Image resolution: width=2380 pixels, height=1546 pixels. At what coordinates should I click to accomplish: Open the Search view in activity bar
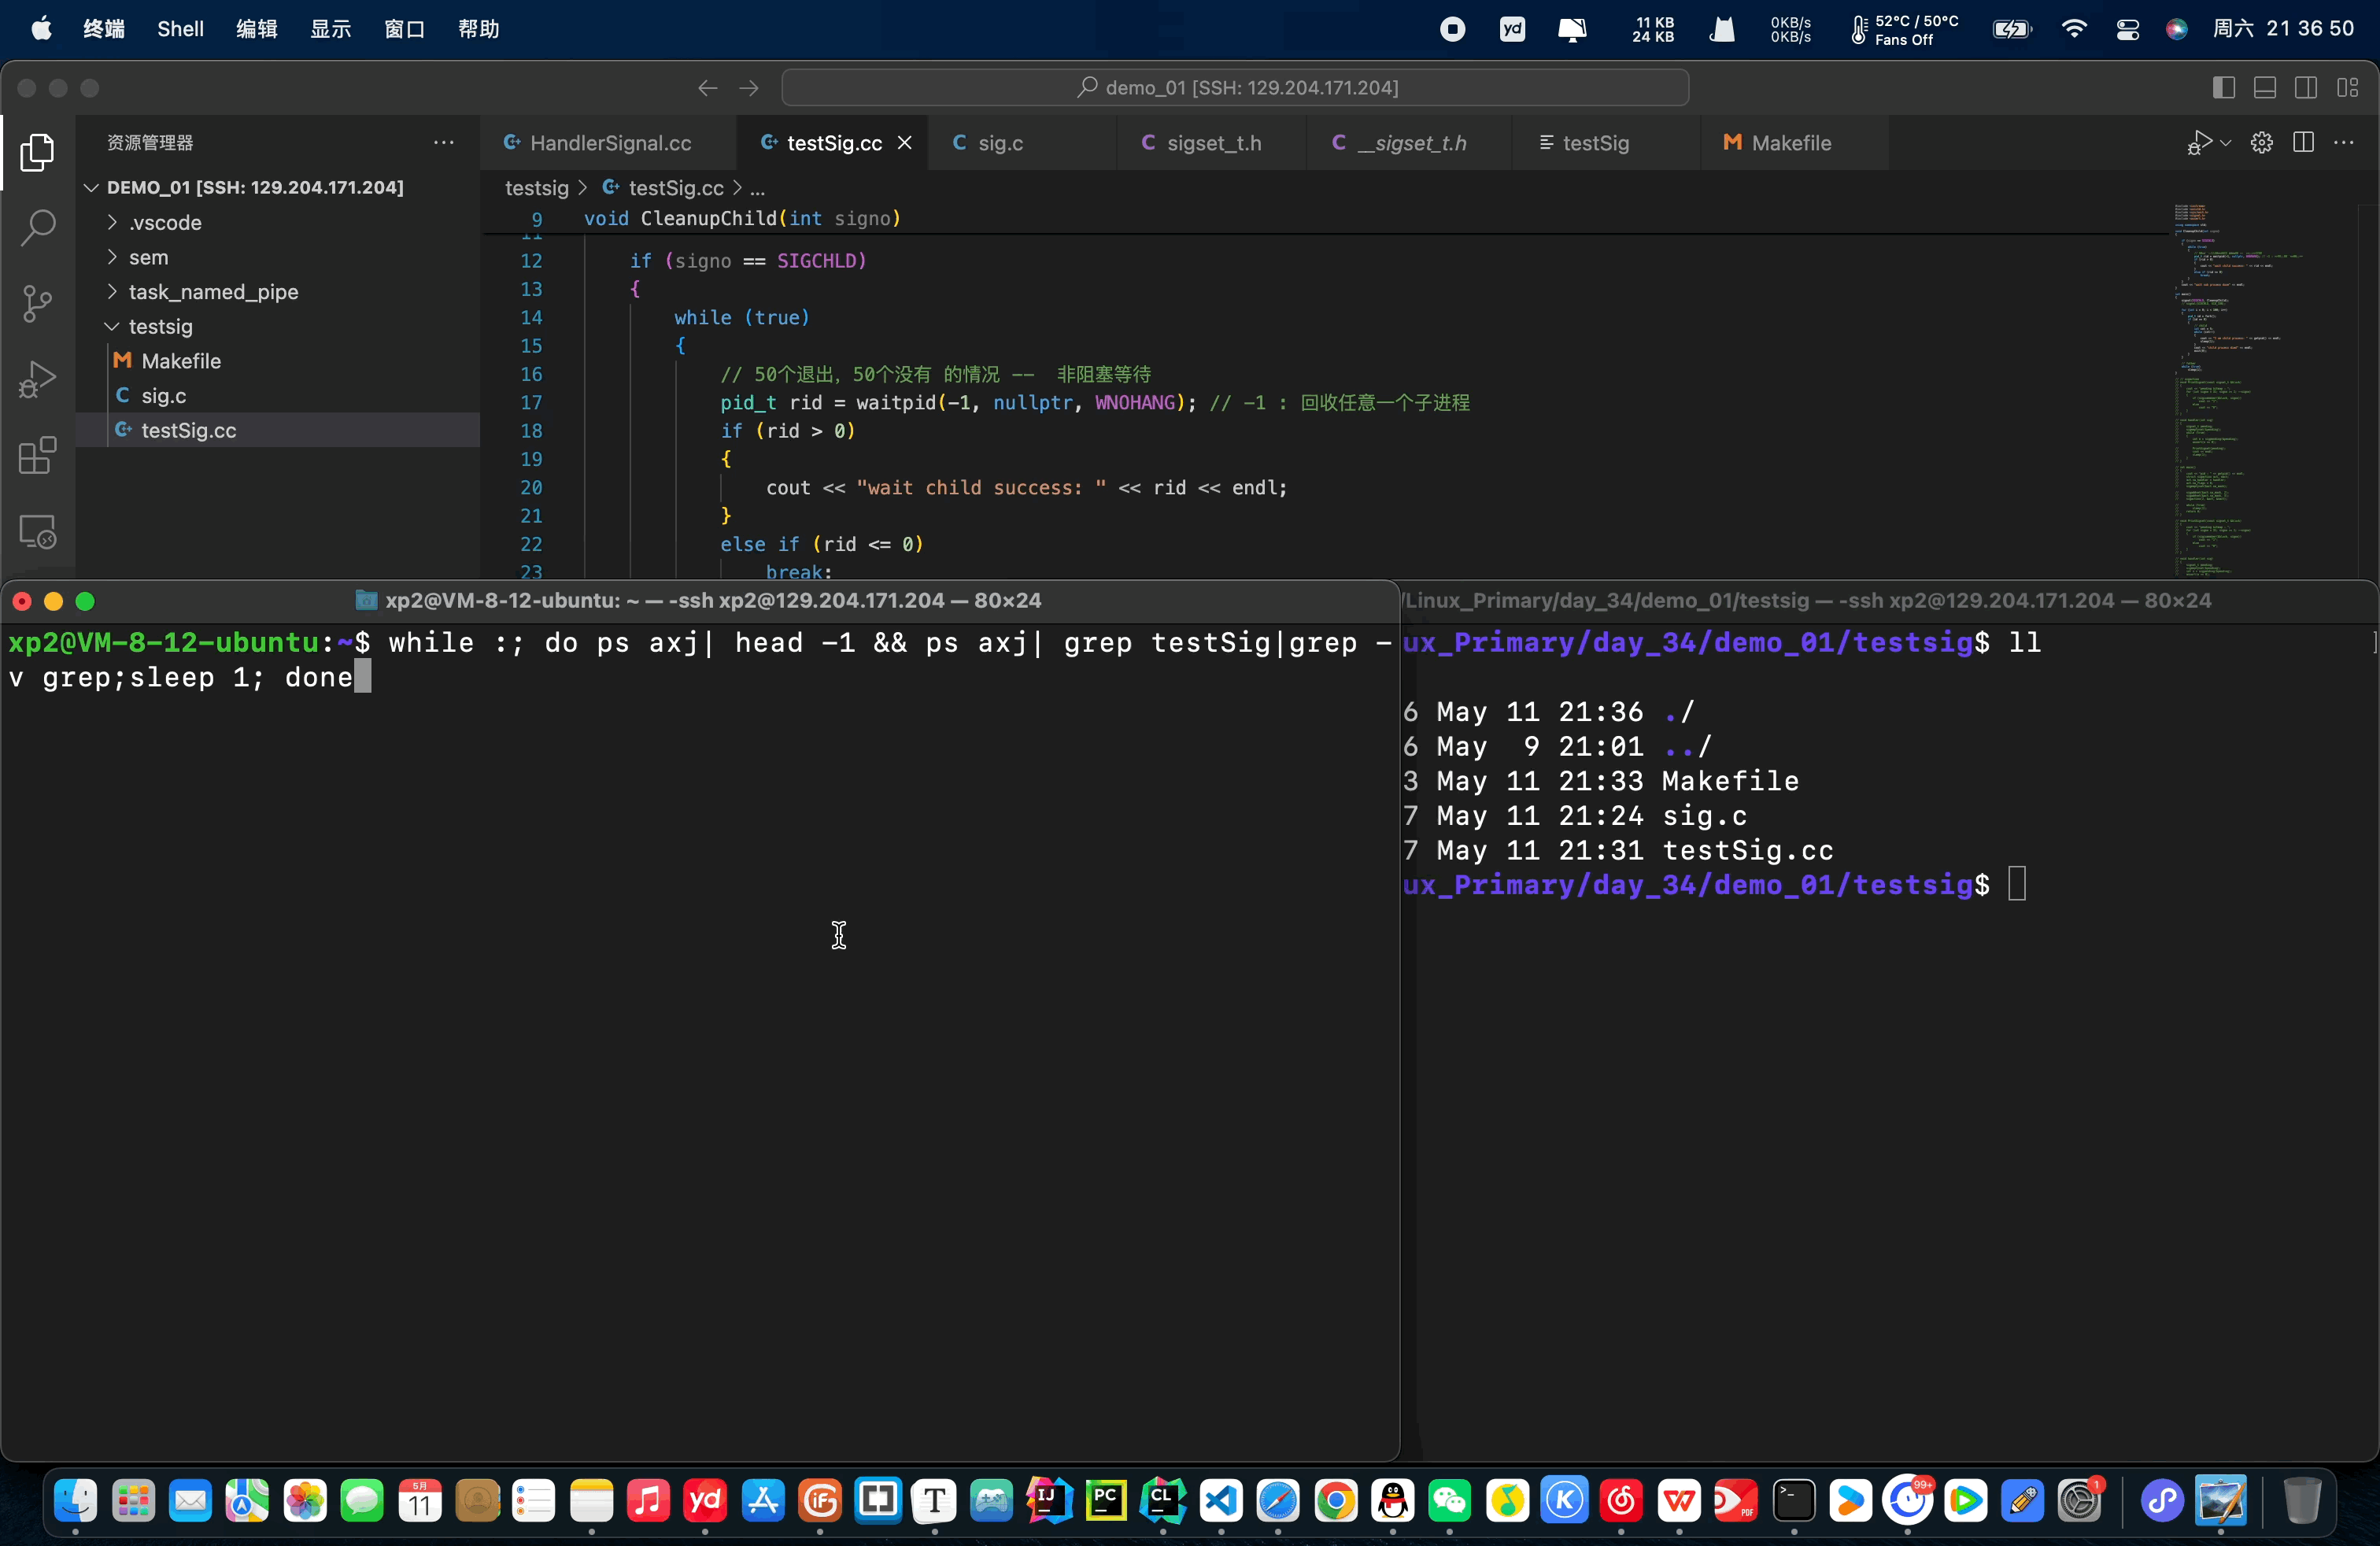pos(37,228)
